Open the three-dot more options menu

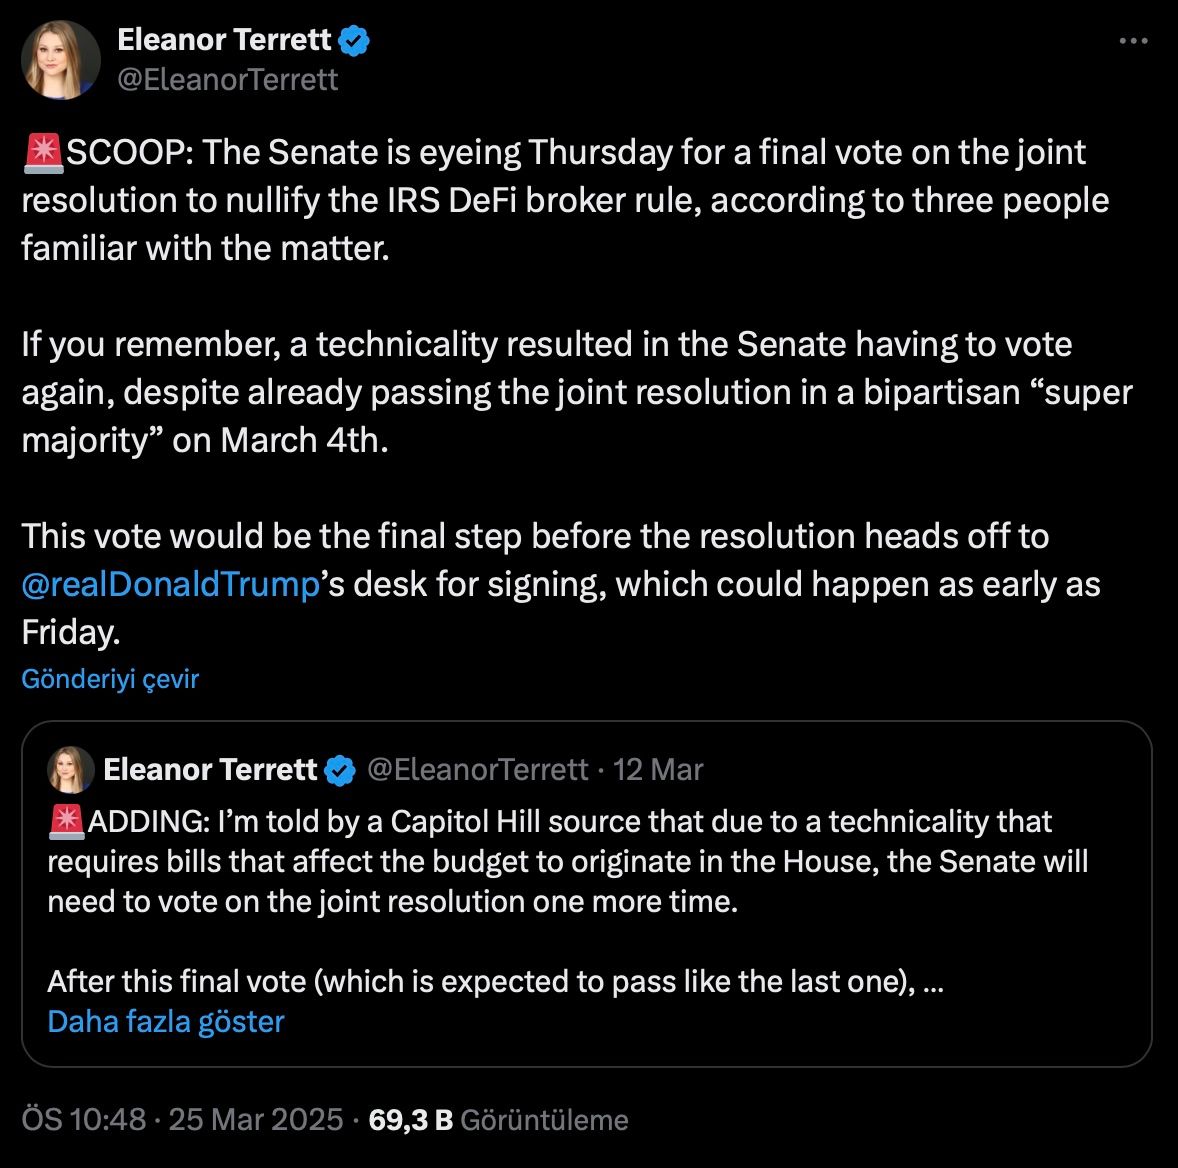click(x=1133, y=41)
